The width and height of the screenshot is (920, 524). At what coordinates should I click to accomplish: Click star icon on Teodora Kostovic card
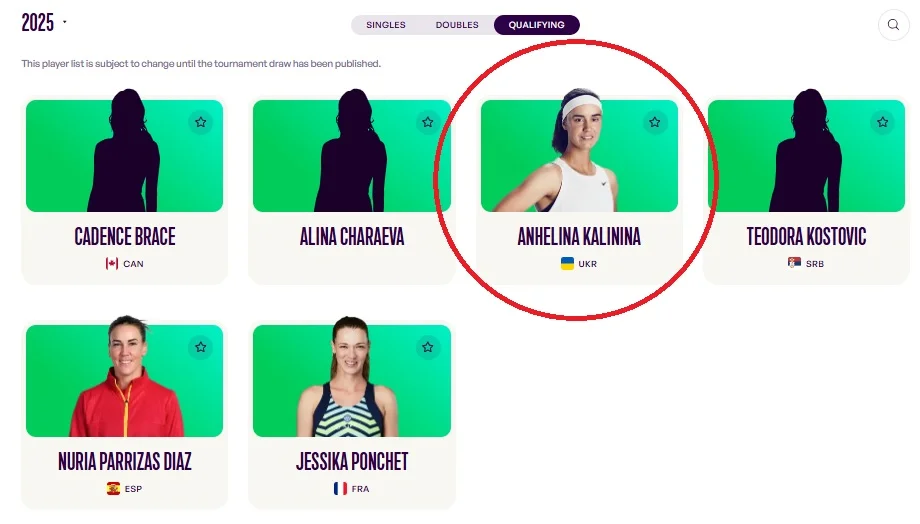882,122
